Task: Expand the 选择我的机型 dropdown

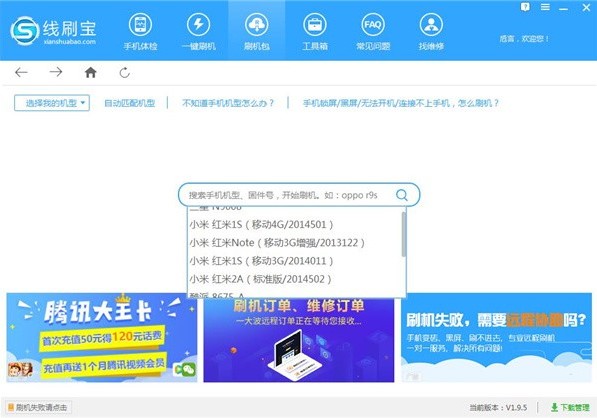Action: [52, 103]
